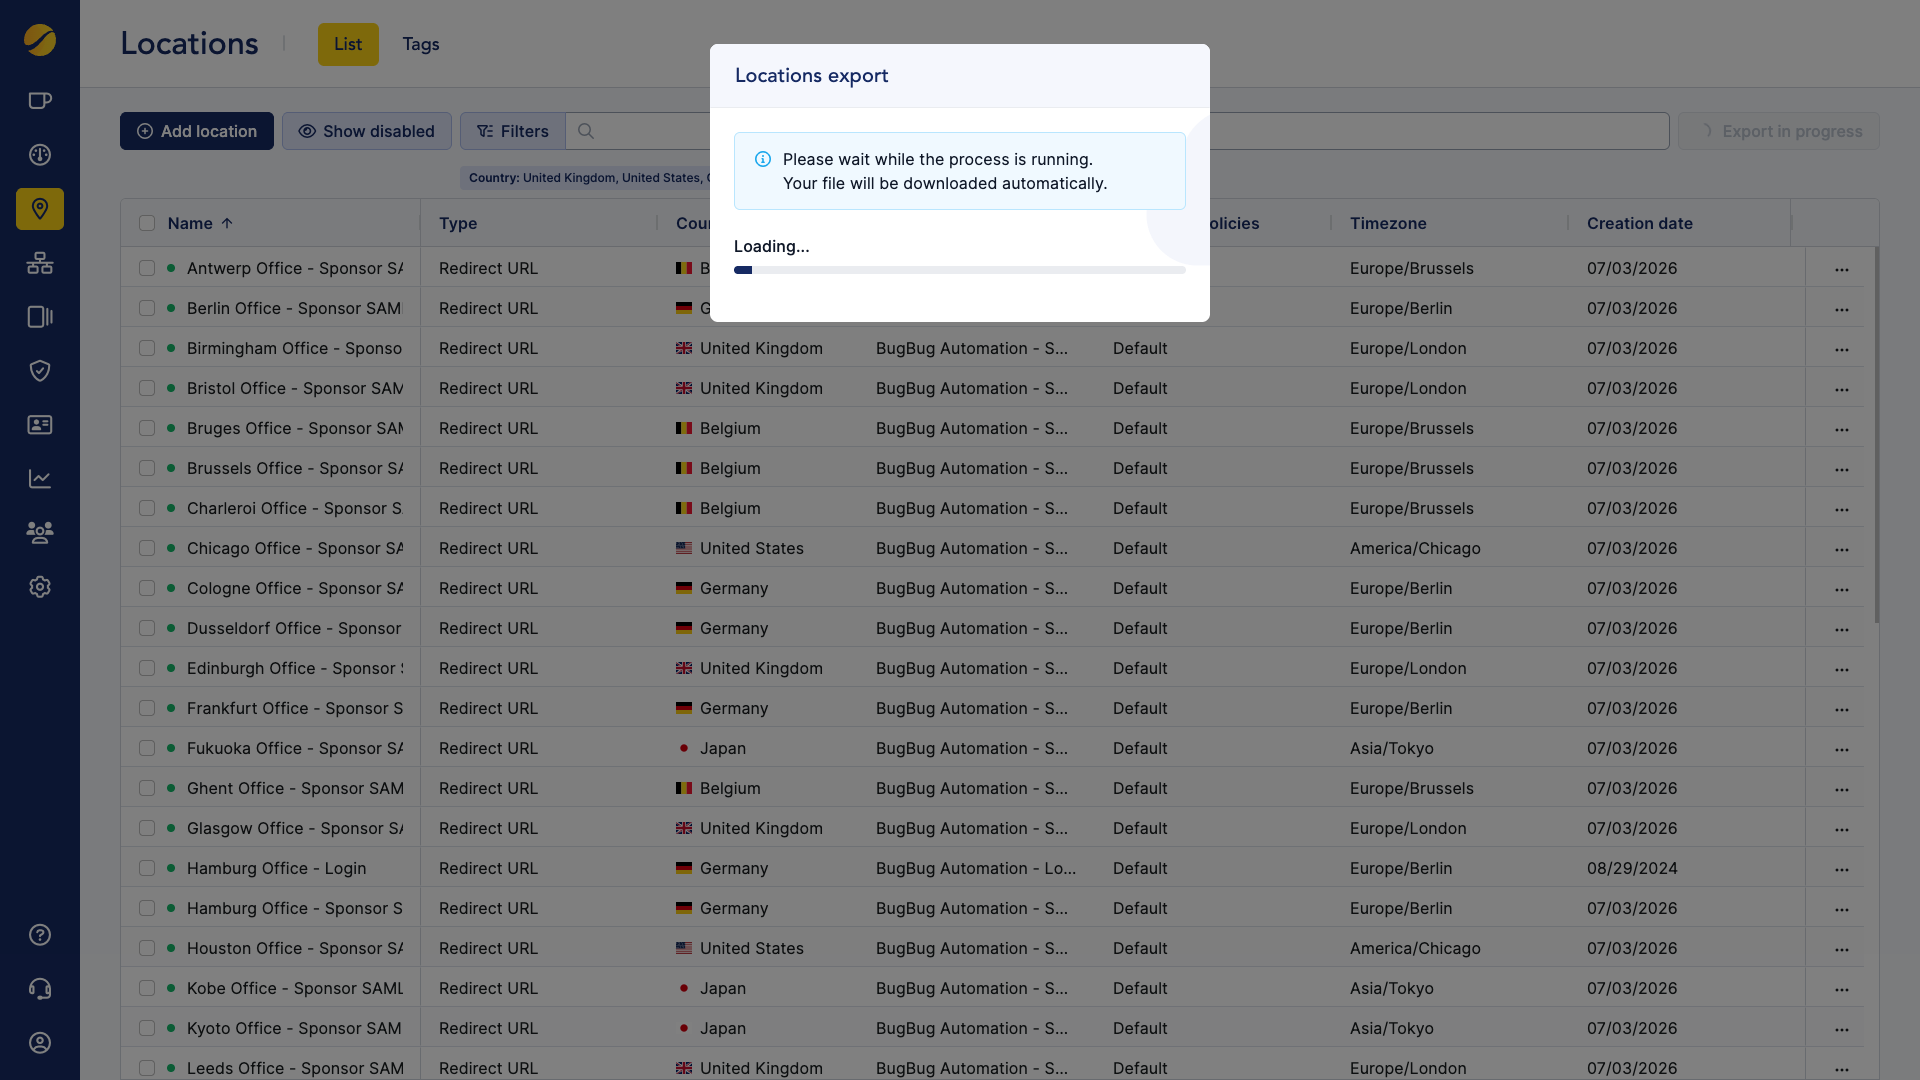
Task: Switch to the List tab
Action: pyautogui.click(x=348, y=44)
